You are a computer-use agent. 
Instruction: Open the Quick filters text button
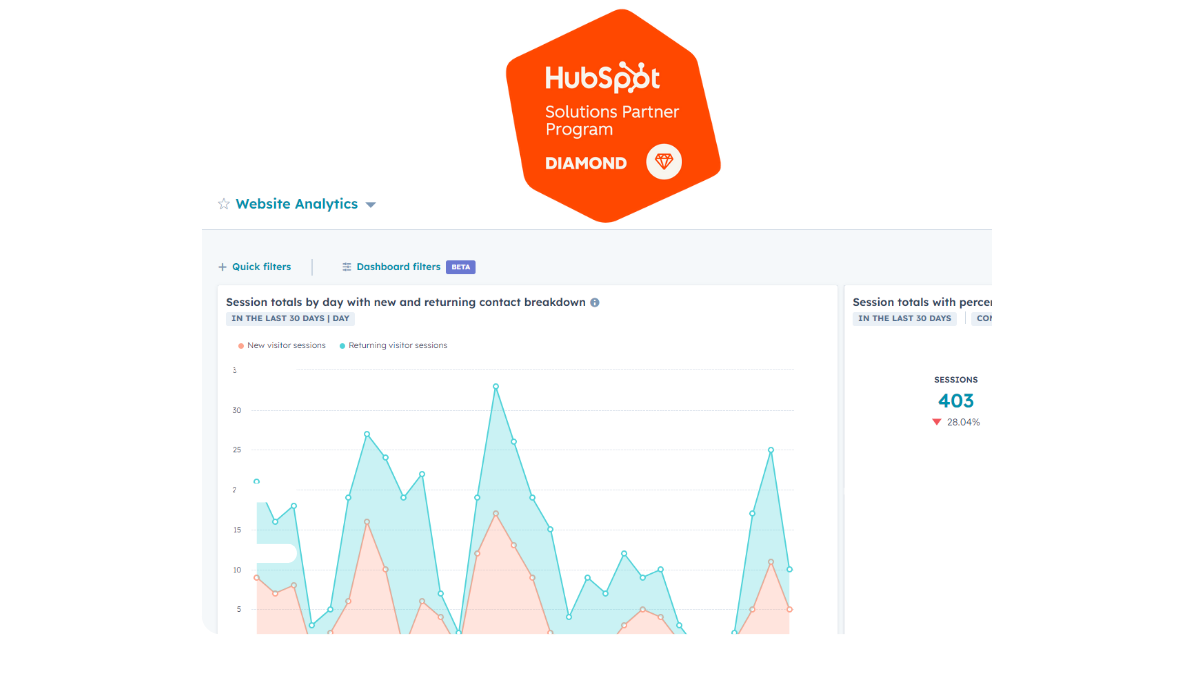pyautogui.click(x=261, y=267)
